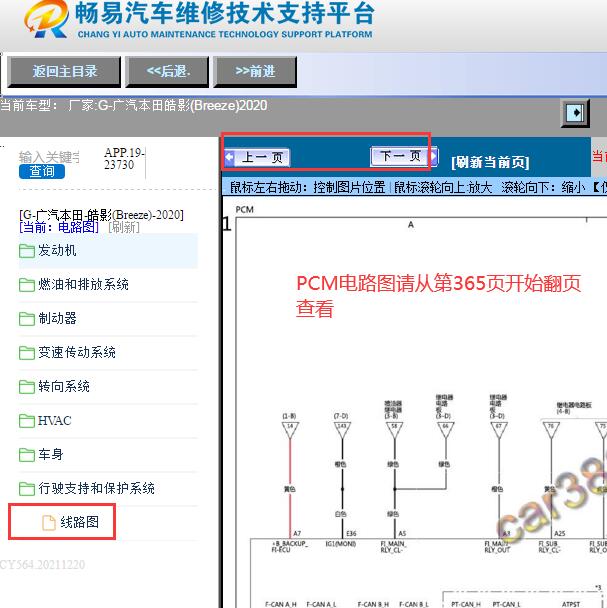Image resolution: width=607 pixels, height=608 pixels.
Task: Go forward using >>前进 button
Action: (x=255, y=71)
